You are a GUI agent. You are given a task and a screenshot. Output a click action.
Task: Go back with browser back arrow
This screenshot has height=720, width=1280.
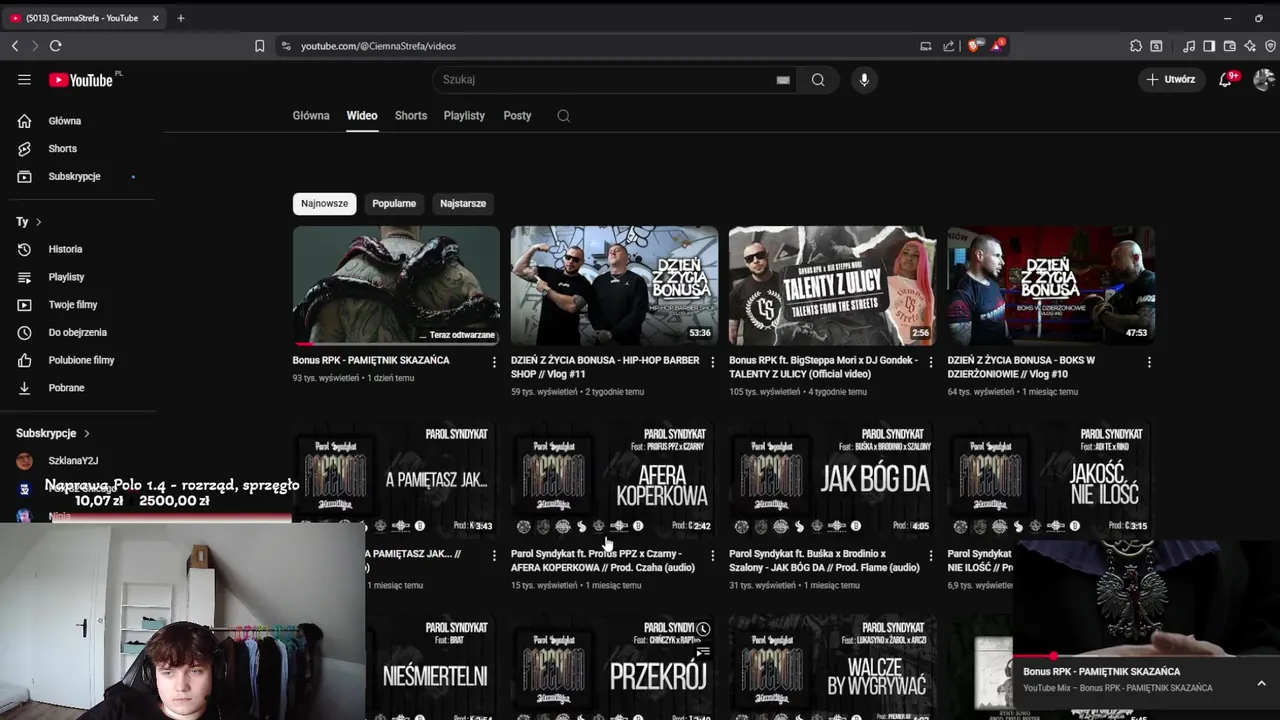click(x=15, y=46)
